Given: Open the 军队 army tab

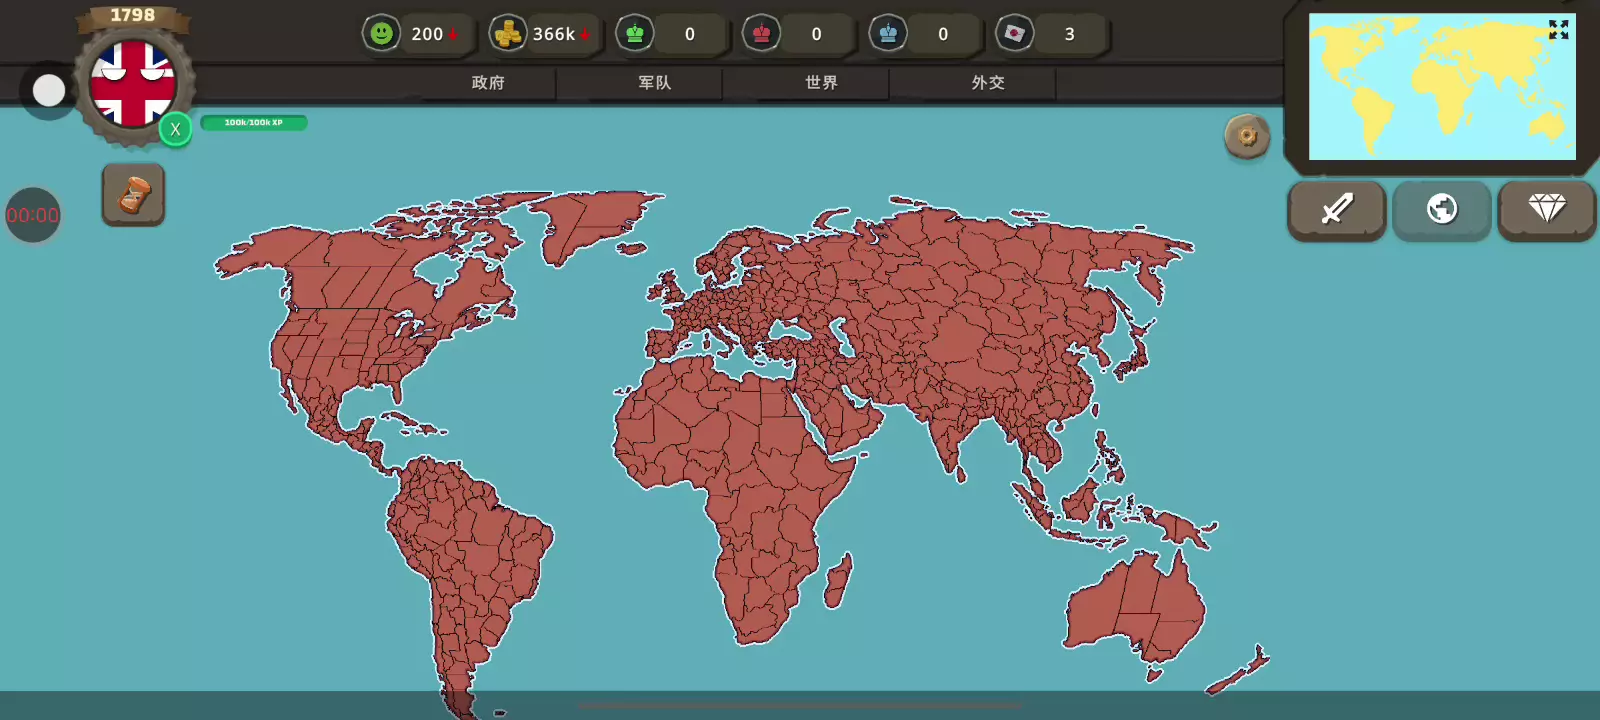Looking at the screenshot, I should 655,83.
